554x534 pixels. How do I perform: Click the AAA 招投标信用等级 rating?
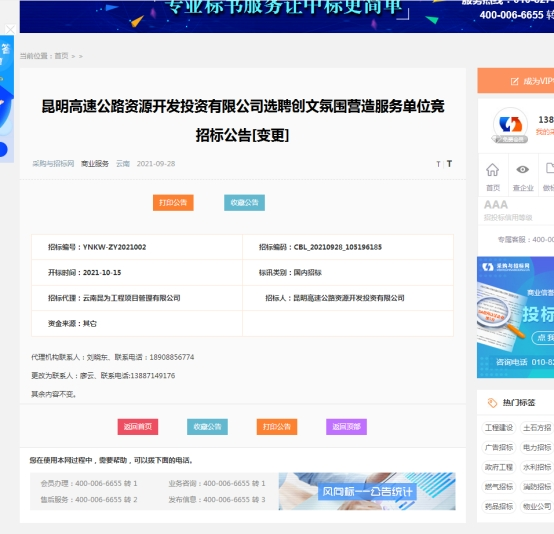[508, 210]
